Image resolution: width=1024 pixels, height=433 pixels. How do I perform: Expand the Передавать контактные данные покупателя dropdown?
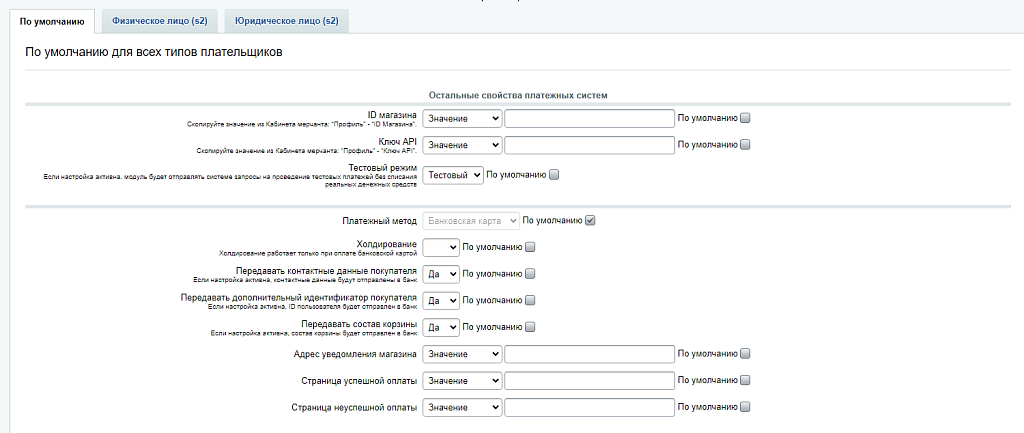tap(440, 274)
